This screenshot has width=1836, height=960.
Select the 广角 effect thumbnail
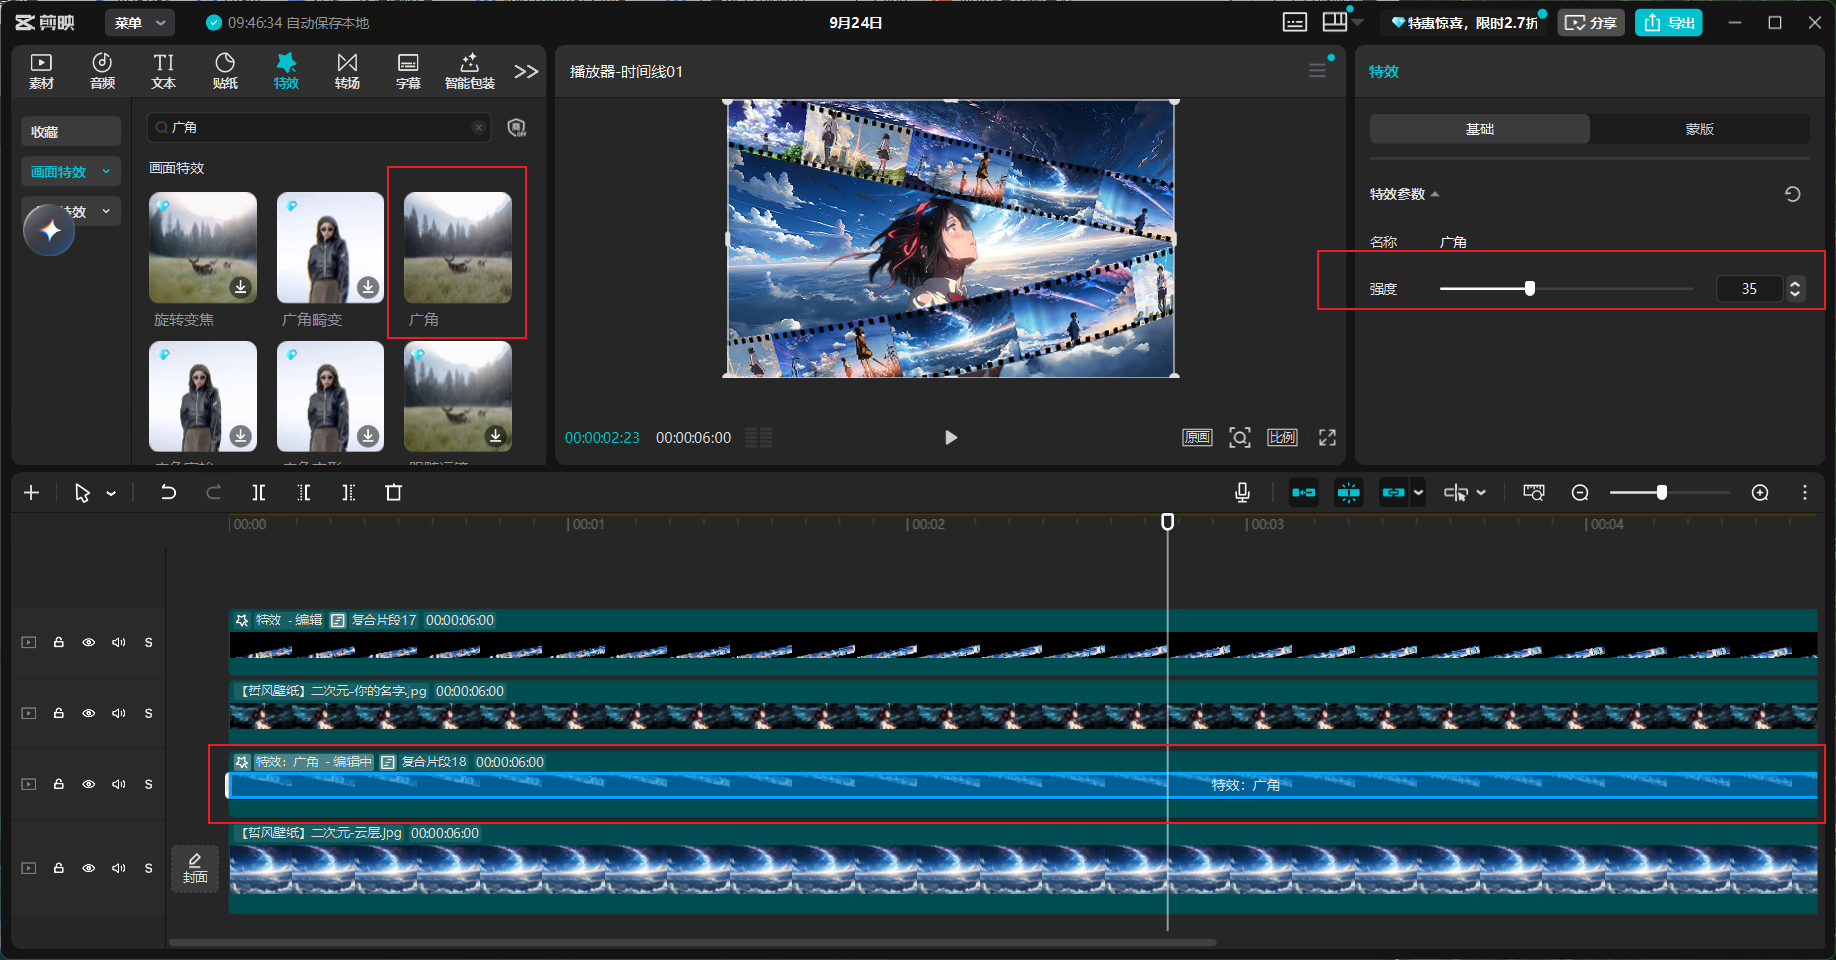(458, 247)
